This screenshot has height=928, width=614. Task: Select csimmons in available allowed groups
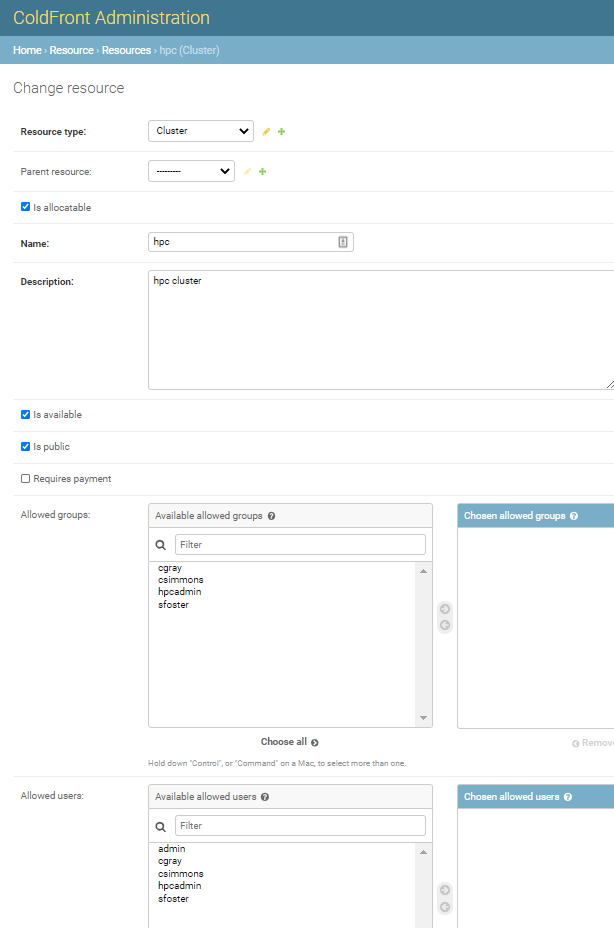(181, 580)
